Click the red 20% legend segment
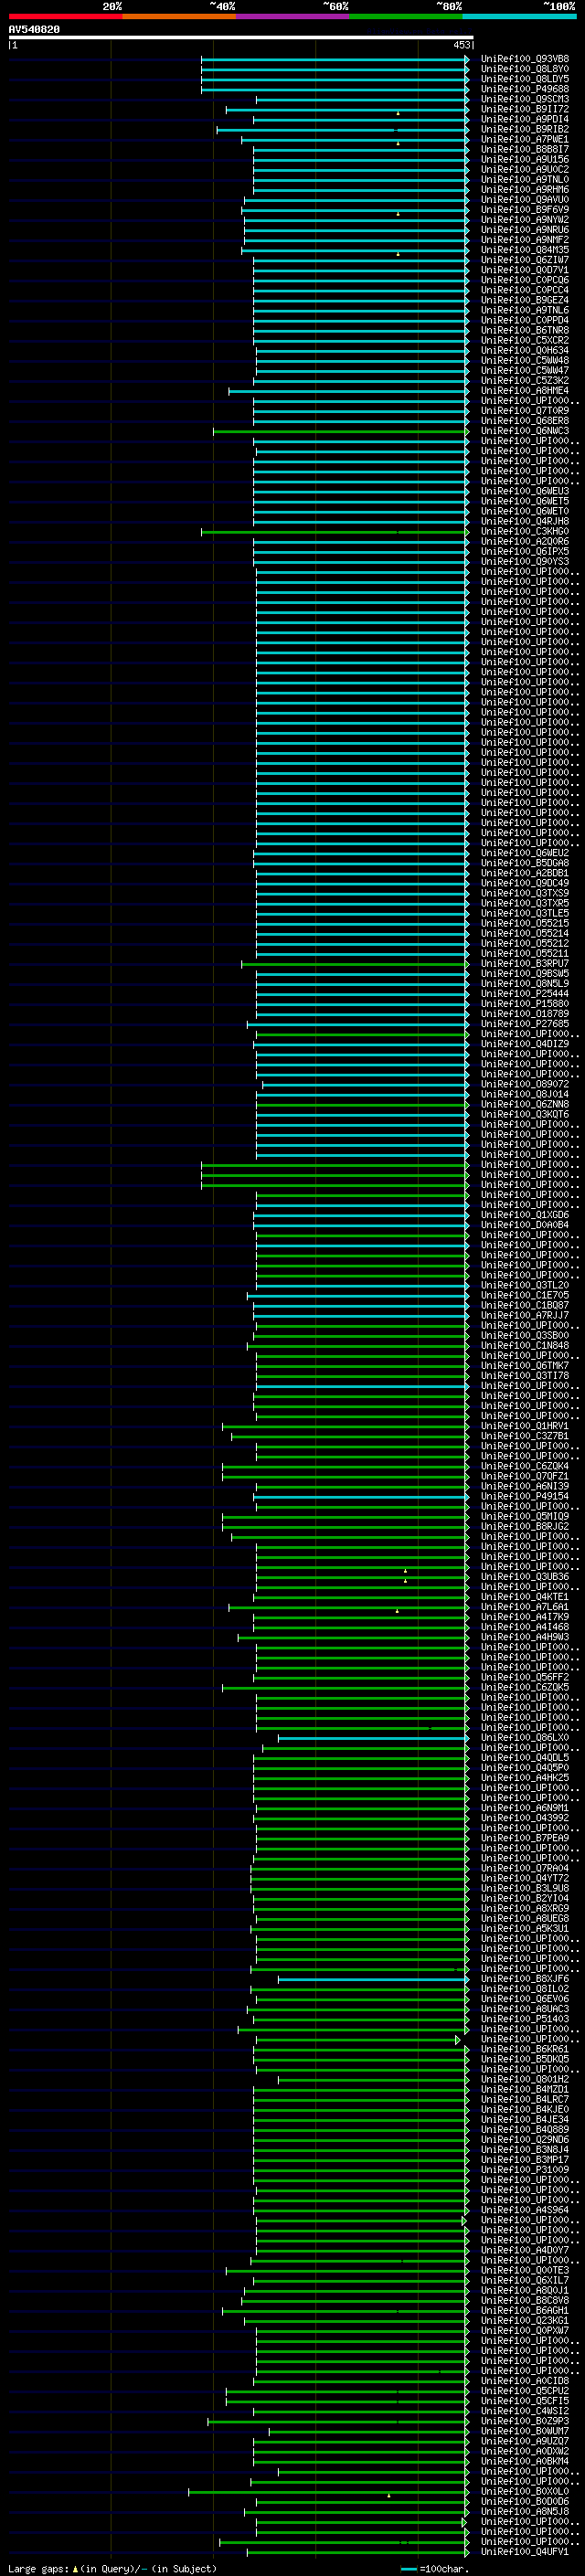585x2576 pixels. click(x=65, y=16)
